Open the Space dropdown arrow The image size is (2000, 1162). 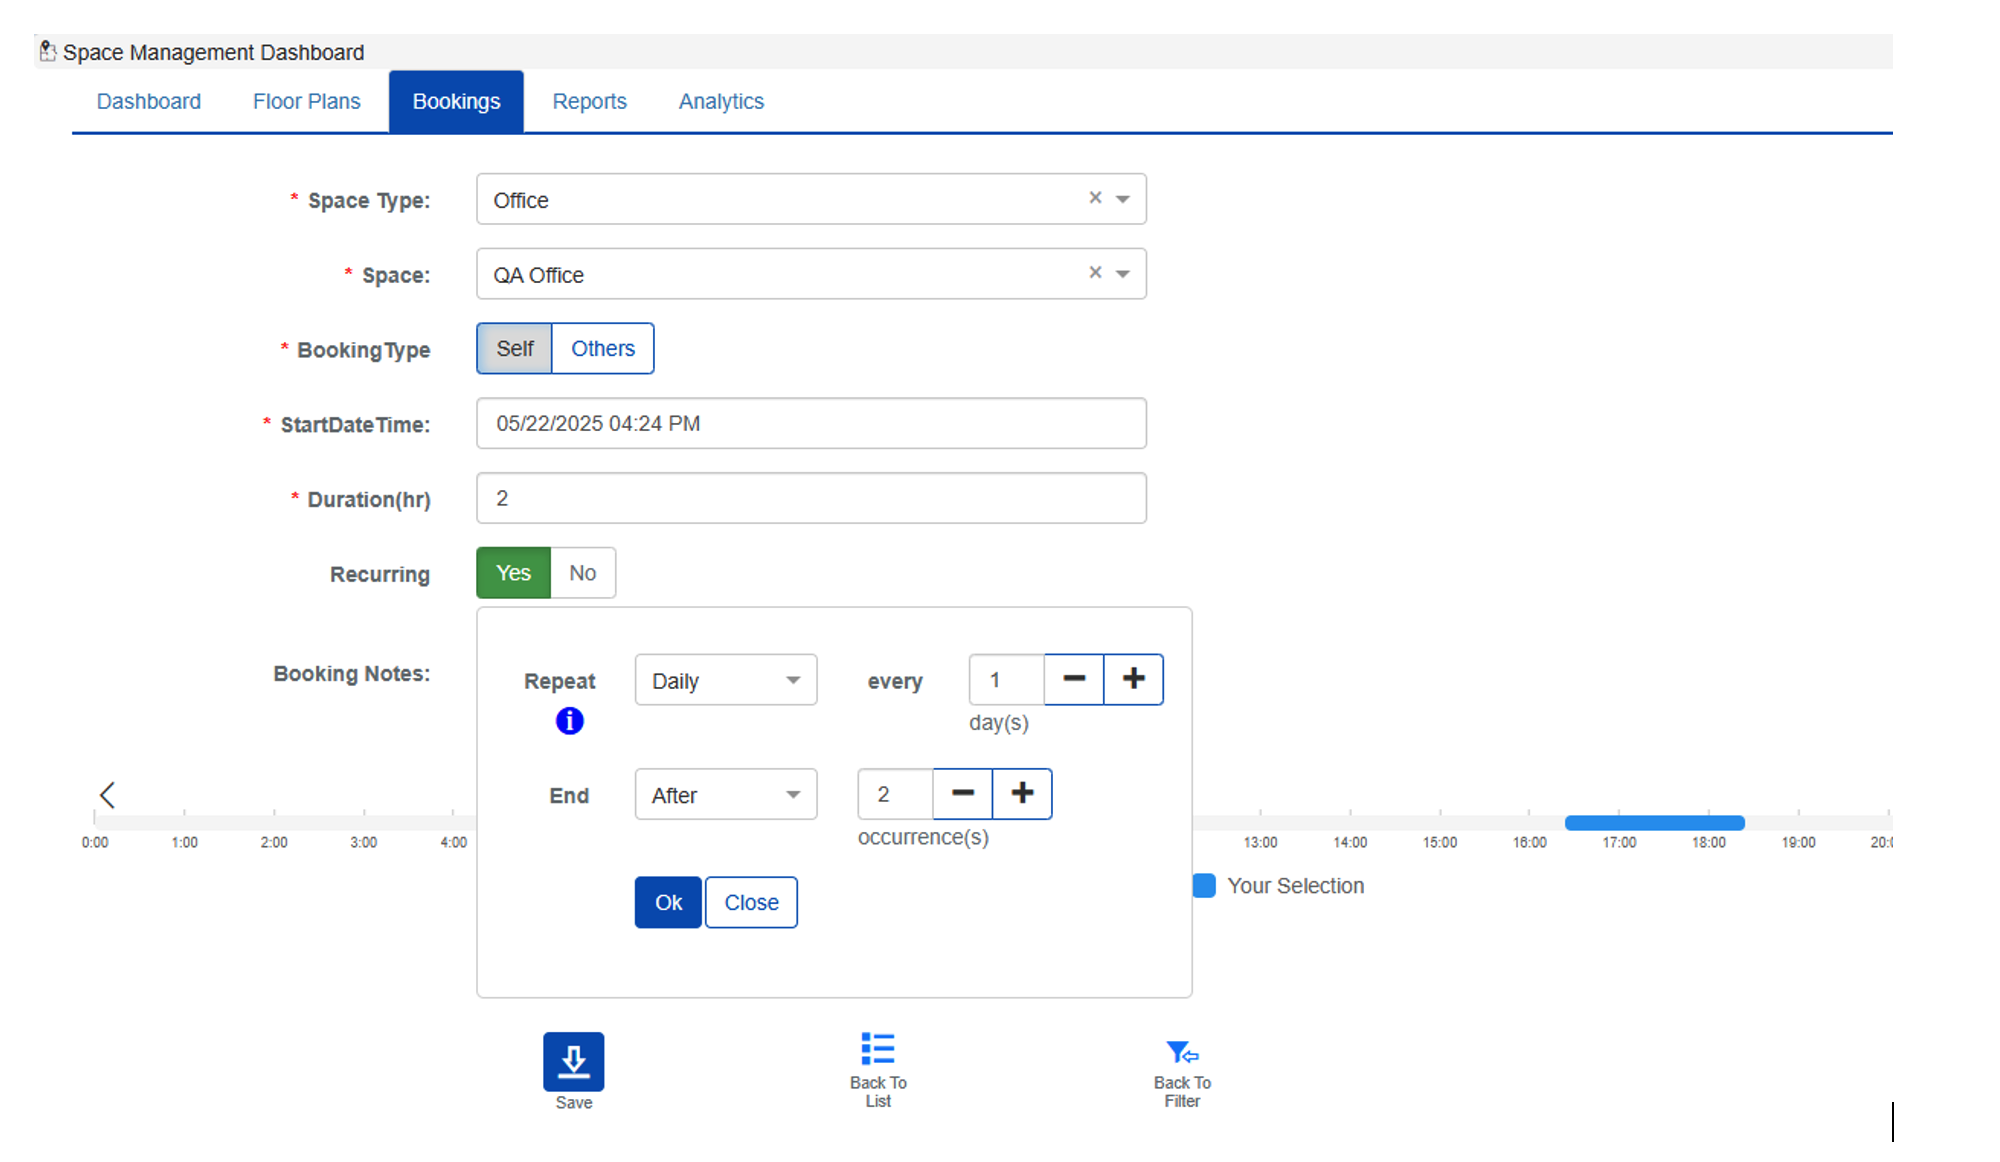[1123, 274]
